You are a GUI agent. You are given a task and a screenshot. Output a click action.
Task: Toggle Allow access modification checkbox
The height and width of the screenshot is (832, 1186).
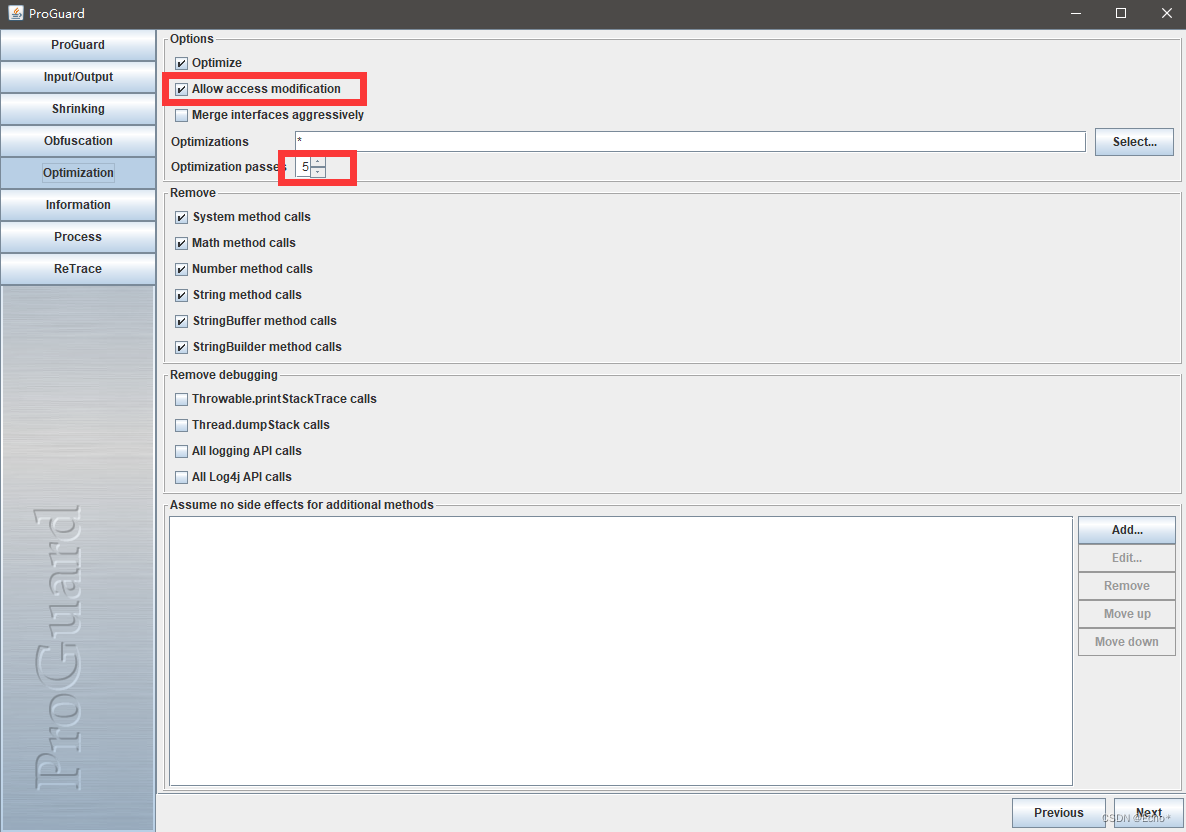tap(182, 89)
